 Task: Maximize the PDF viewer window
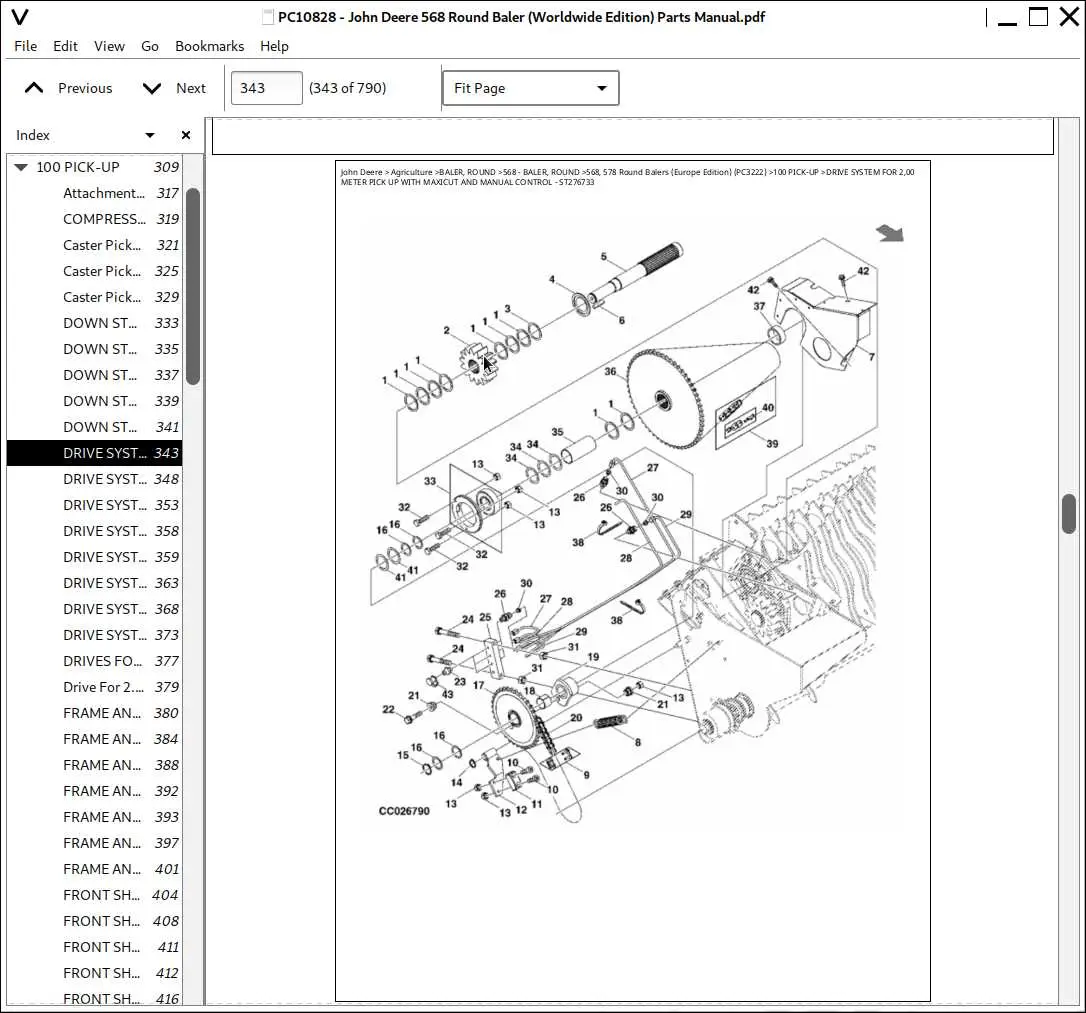coord(1038,17)
